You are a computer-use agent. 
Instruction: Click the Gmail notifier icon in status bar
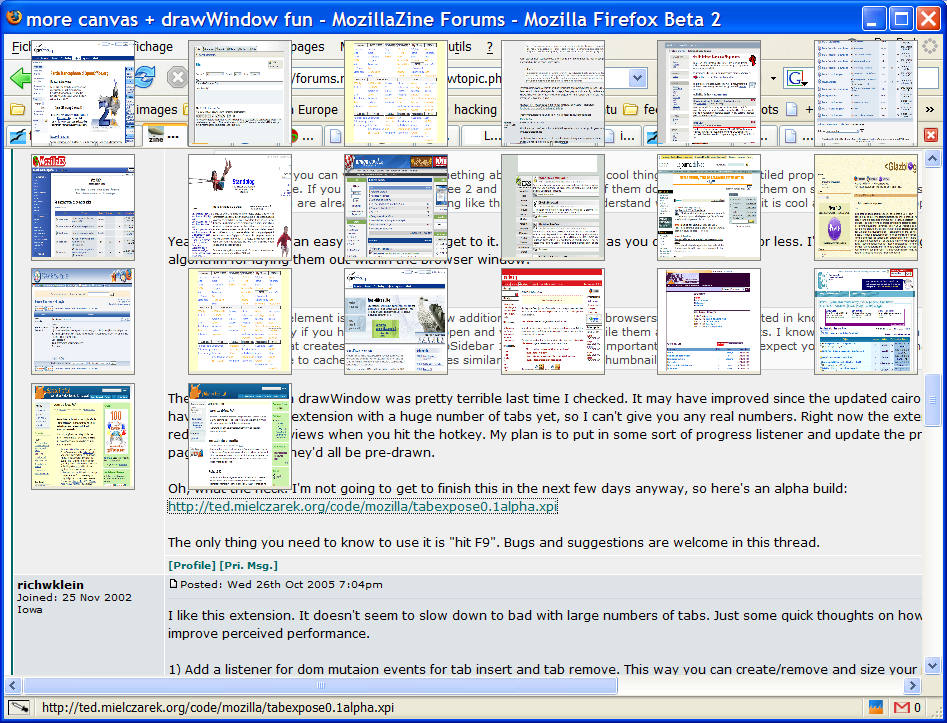coord(902,707)
